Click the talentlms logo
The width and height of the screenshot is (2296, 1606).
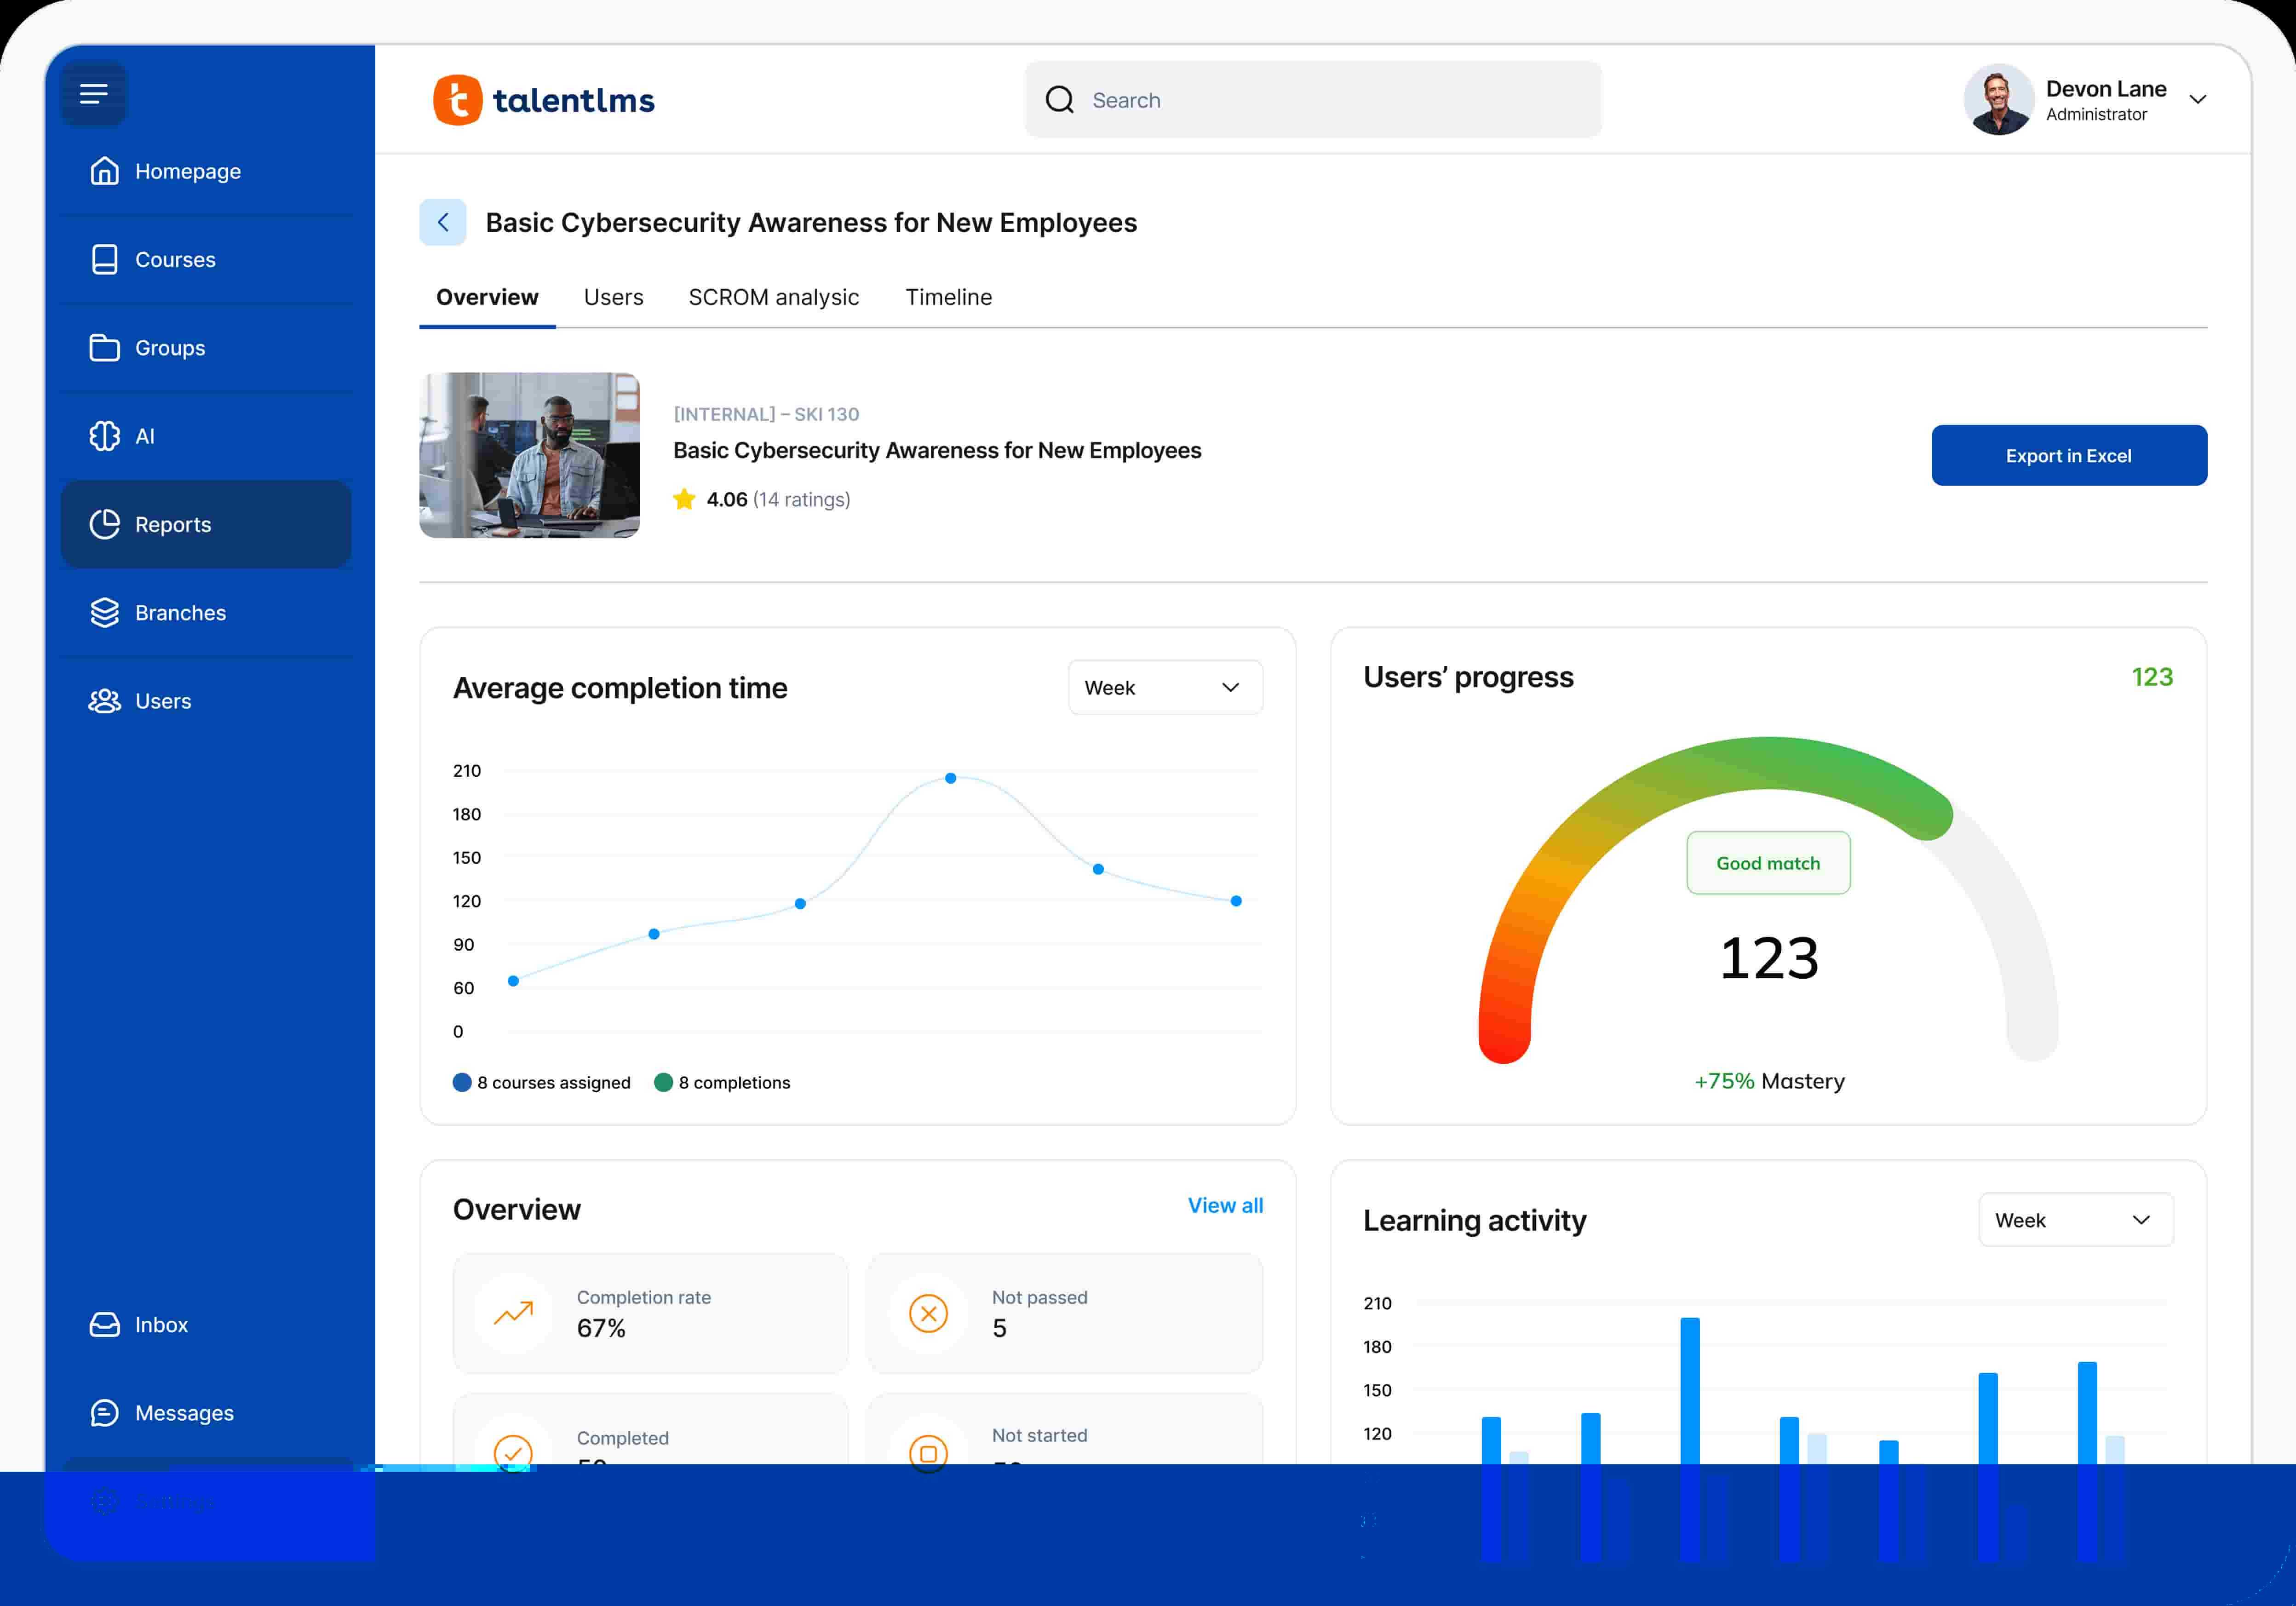click(x=544, y=100)
